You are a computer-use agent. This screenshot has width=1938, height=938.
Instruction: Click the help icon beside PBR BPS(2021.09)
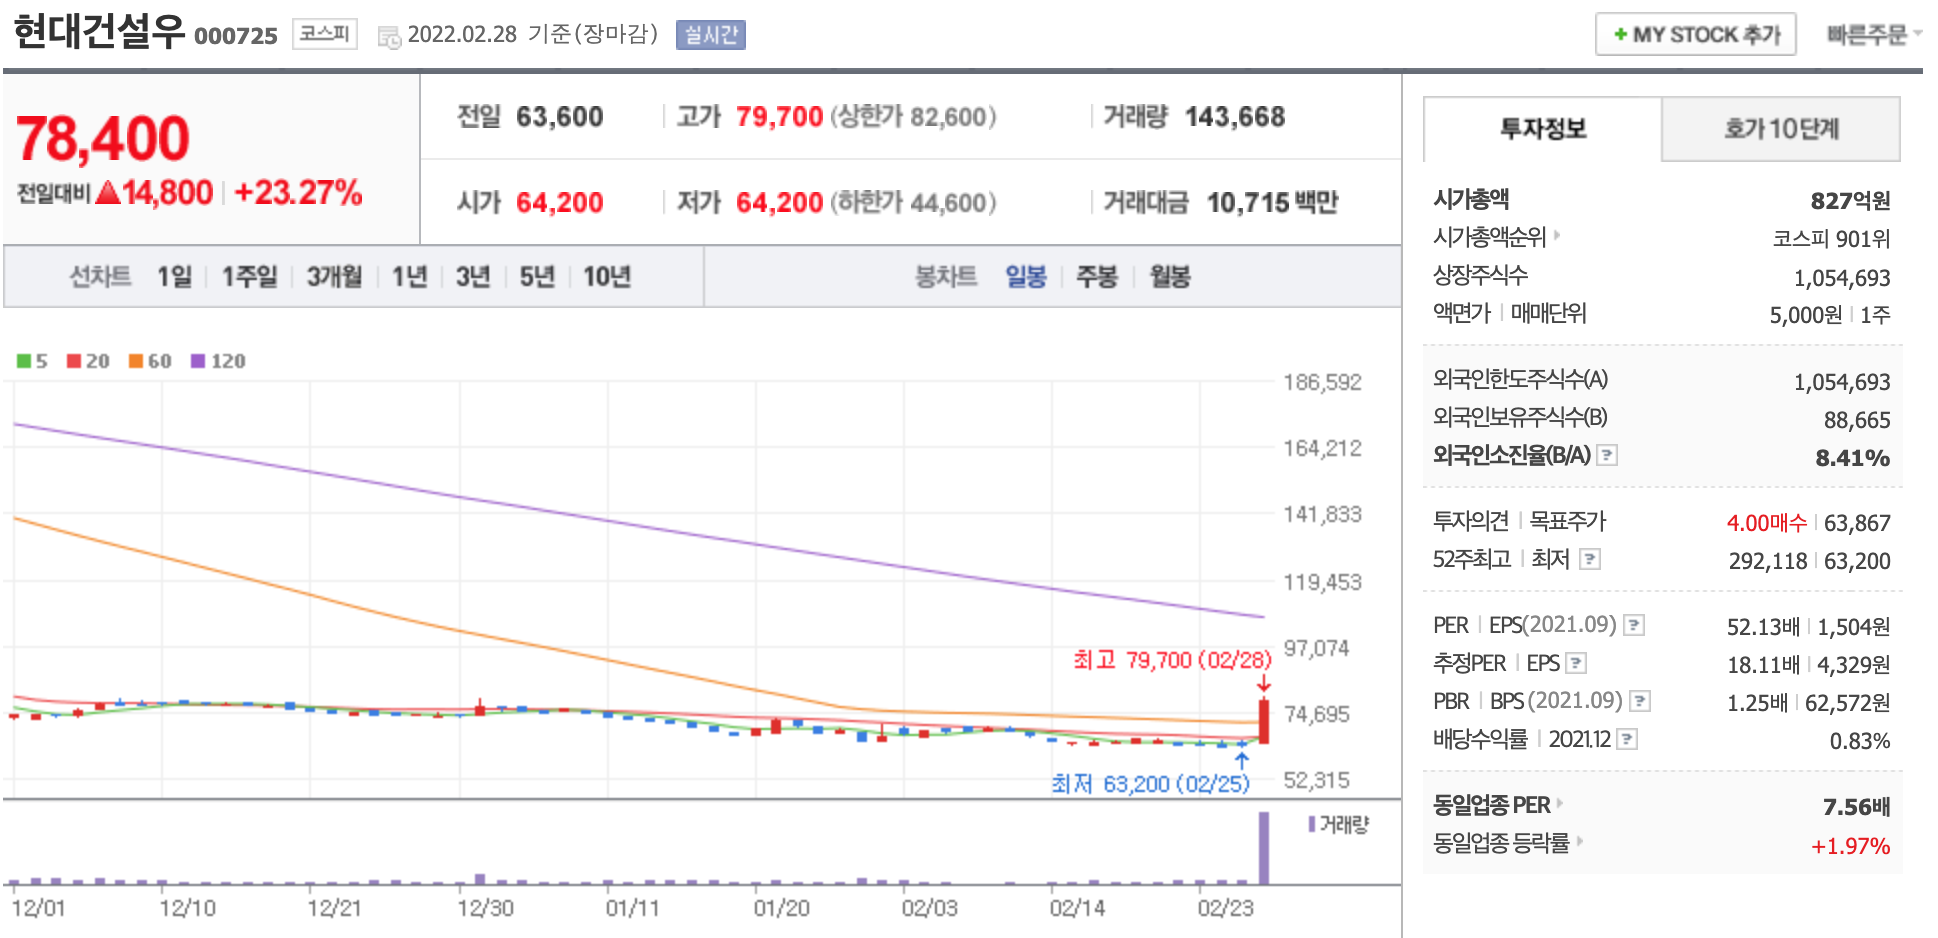(1639, 701)
